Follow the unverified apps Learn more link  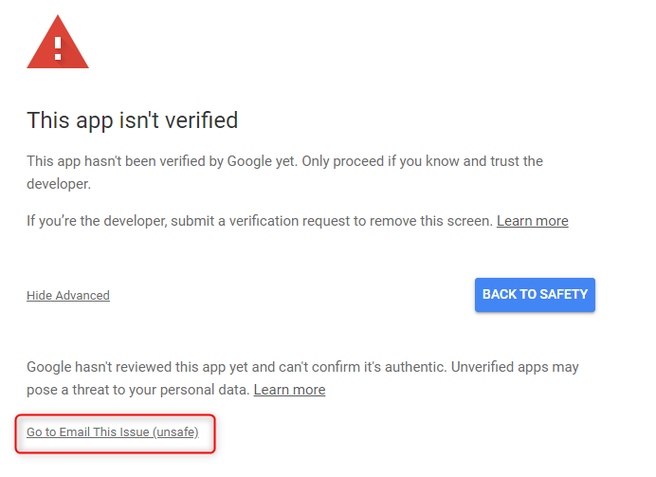point(290,390)
